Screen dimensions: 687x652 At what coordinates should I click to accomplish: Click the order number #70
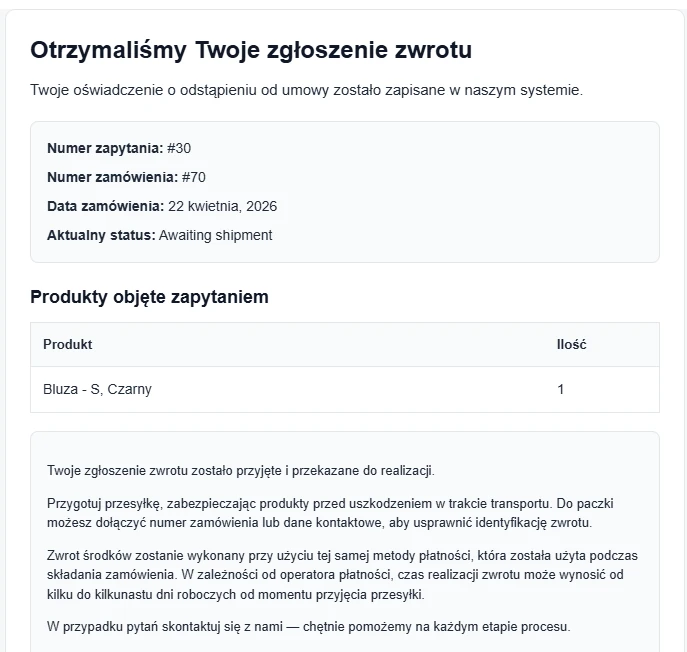click(x=194, y=177)
